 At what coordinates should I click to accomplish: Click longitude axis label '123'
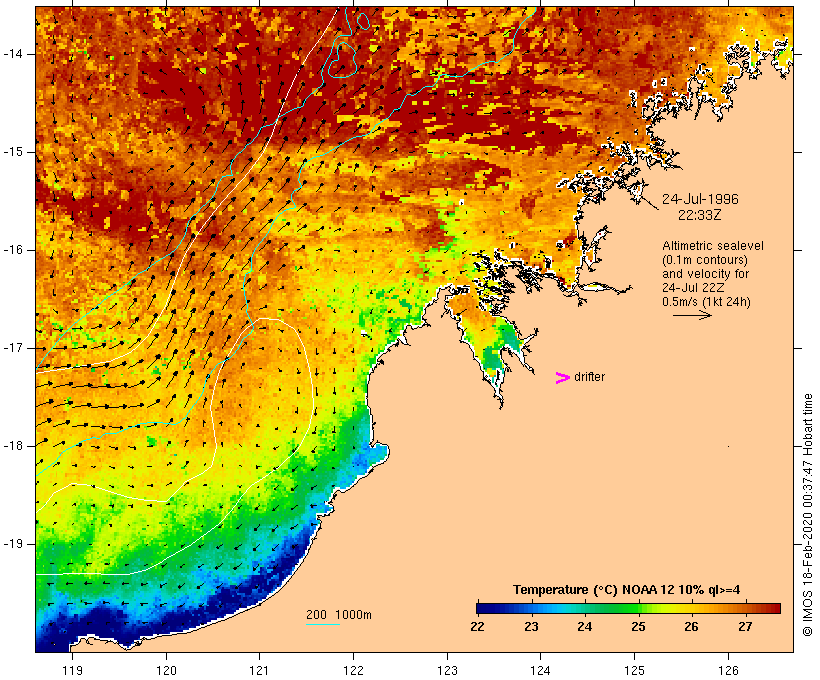(447, 670)
